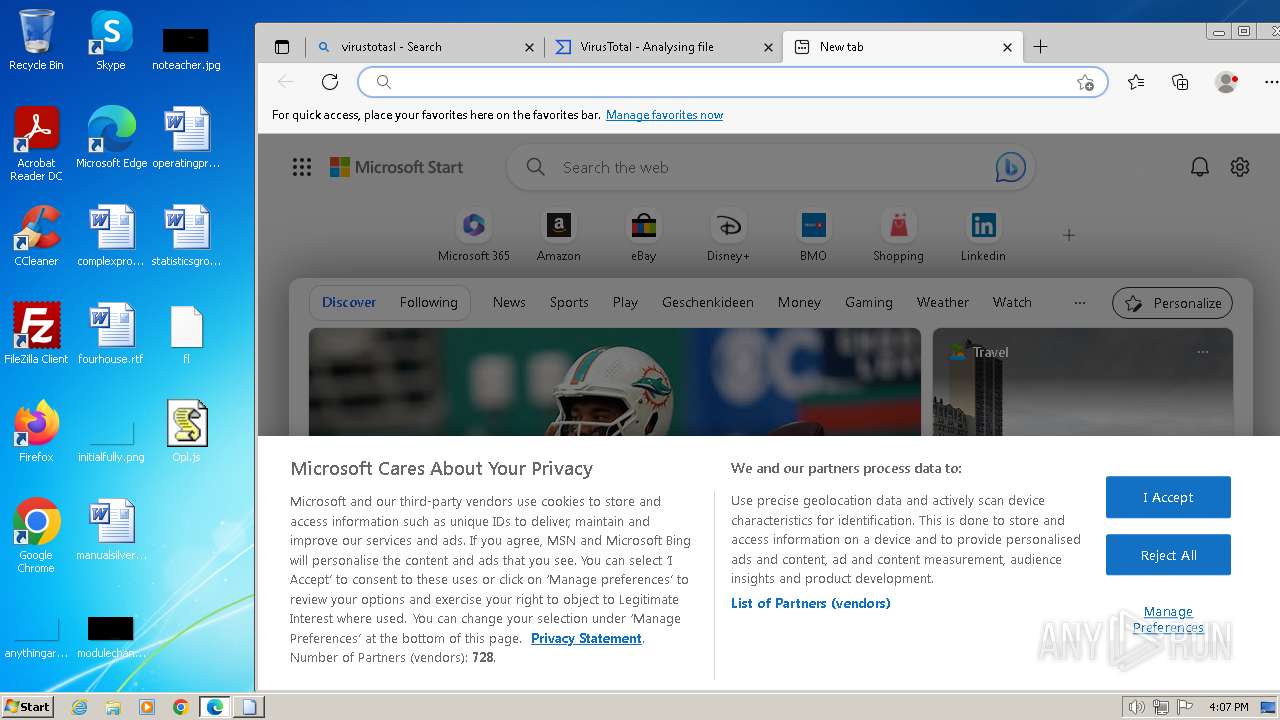Switch to VirusTotal - Analysing file tab
The height and width of the screenshot is (720, 1280).
(x=664, y=47)
